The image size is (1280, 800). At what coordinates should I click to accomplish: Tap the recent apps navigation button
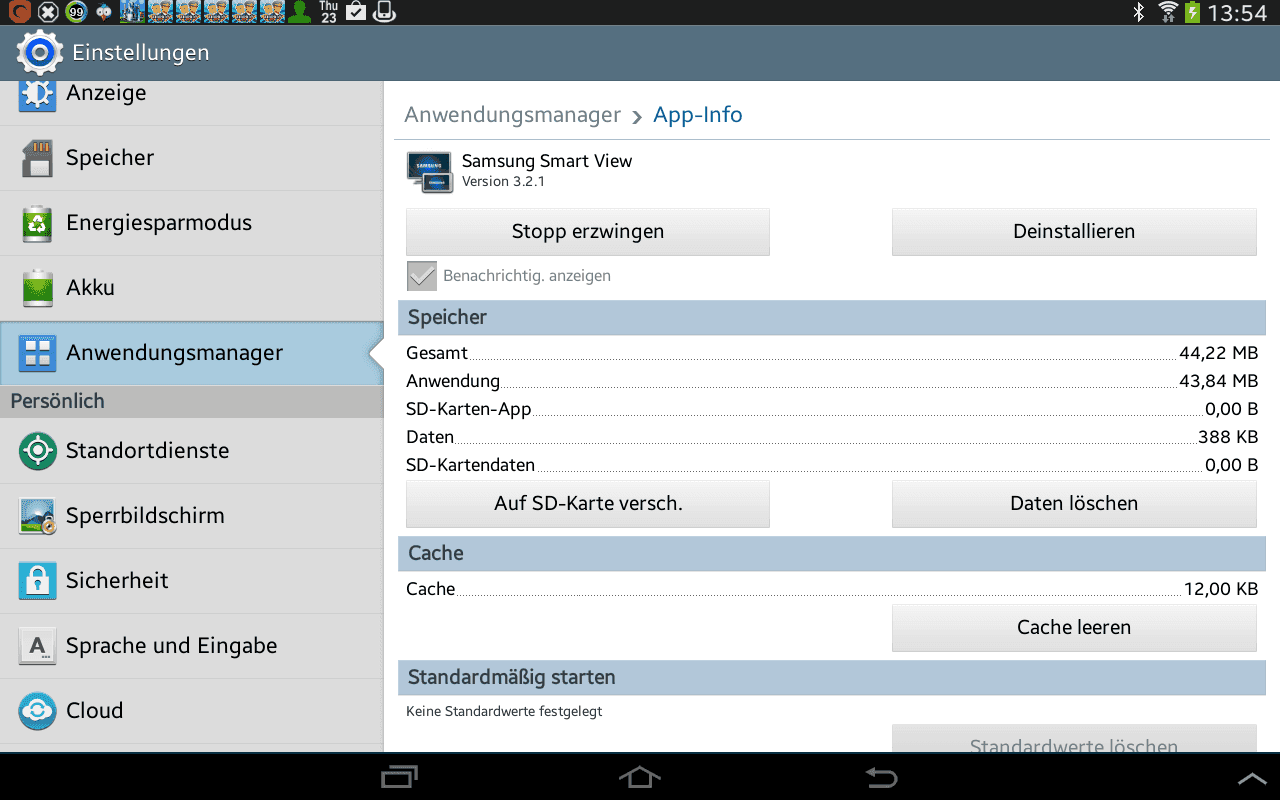click(x=399, y=776)
